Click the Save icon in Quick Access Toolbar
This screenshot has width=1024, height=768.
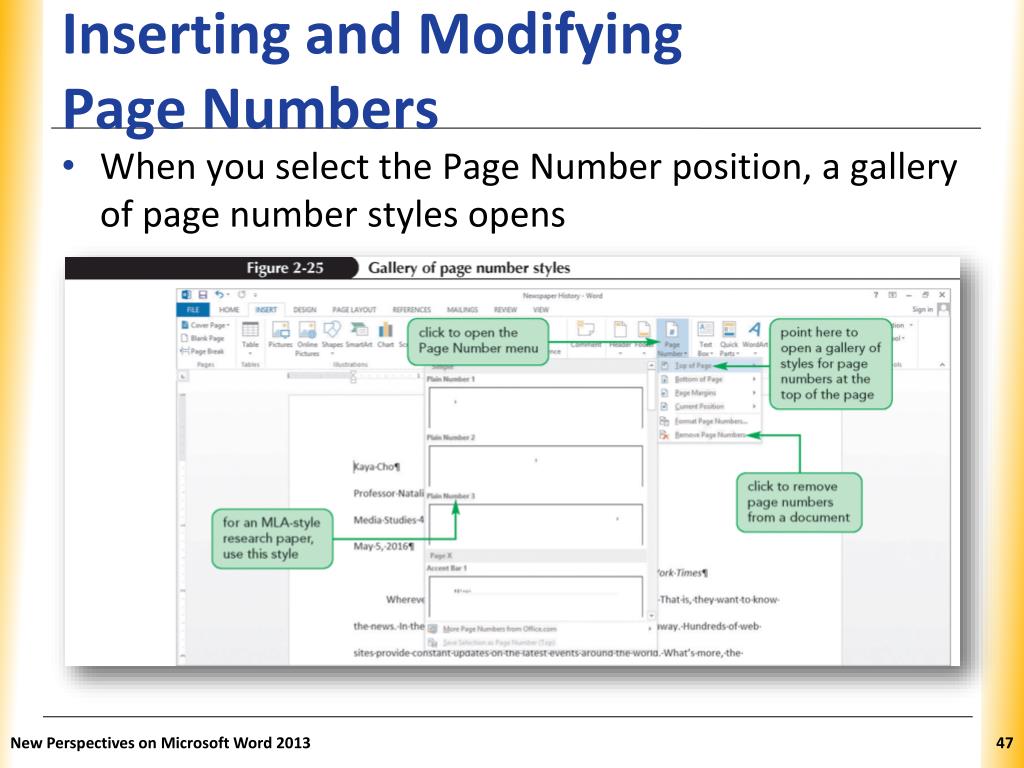pyautogui.click(x=203, y=295)
